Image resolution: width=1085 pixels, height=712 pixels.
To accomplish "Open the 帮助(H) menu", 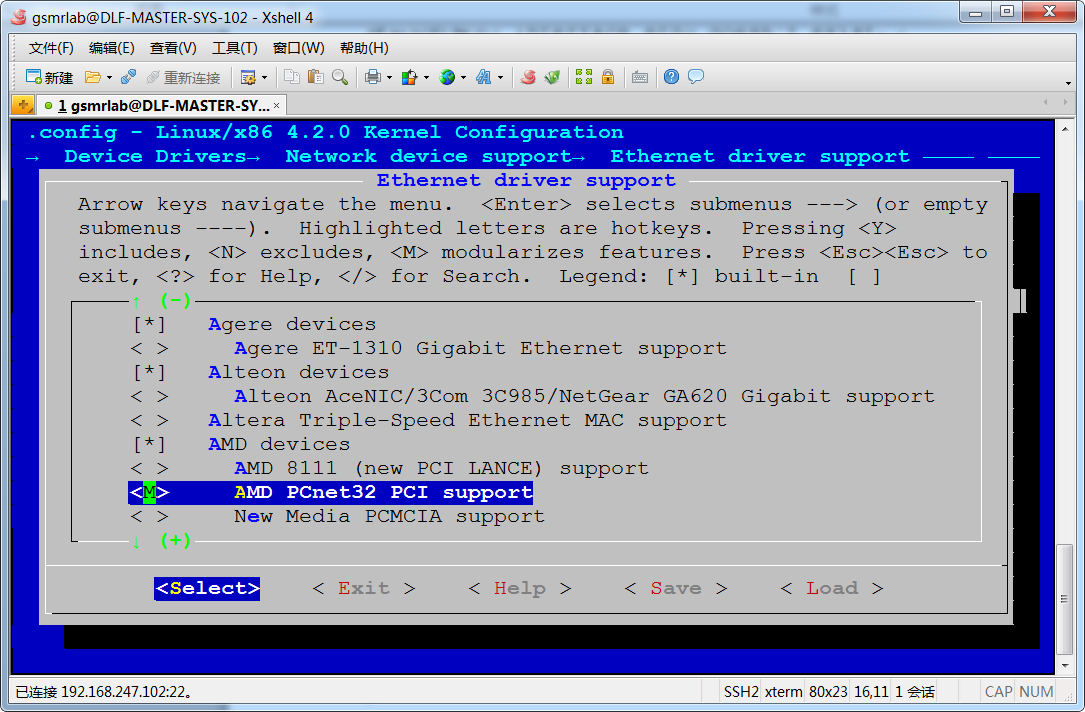I will [x=364, y=48].
